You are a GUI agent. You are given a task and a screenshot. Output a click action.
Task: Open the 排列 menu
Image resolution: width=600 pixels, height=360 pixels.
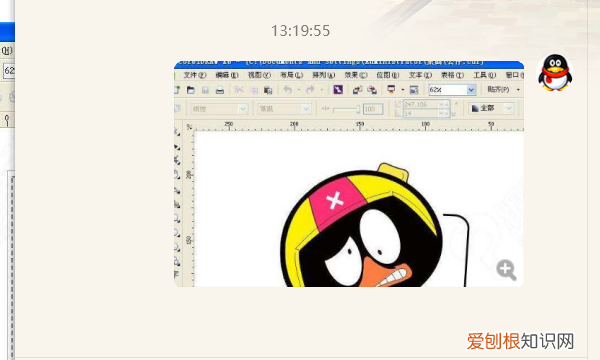(323, 75)
